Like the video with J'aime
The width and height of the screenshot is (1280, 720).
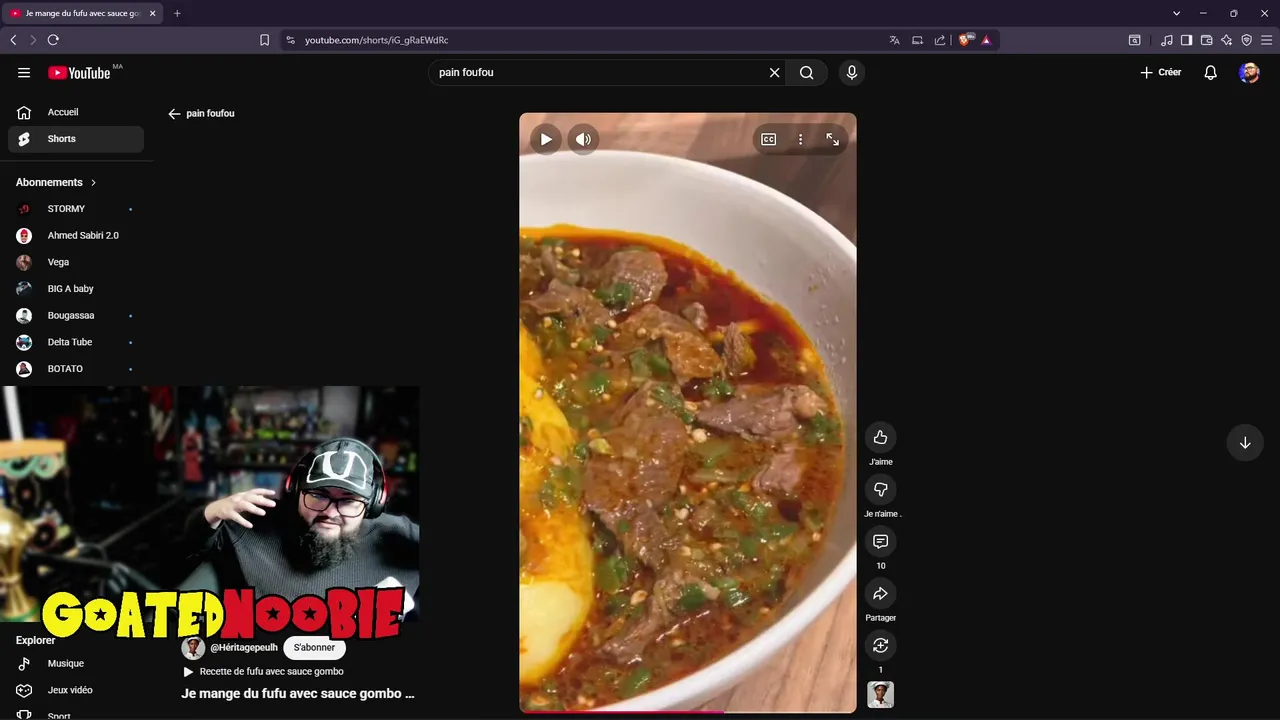pyautogui.click(x=880, y=437)
